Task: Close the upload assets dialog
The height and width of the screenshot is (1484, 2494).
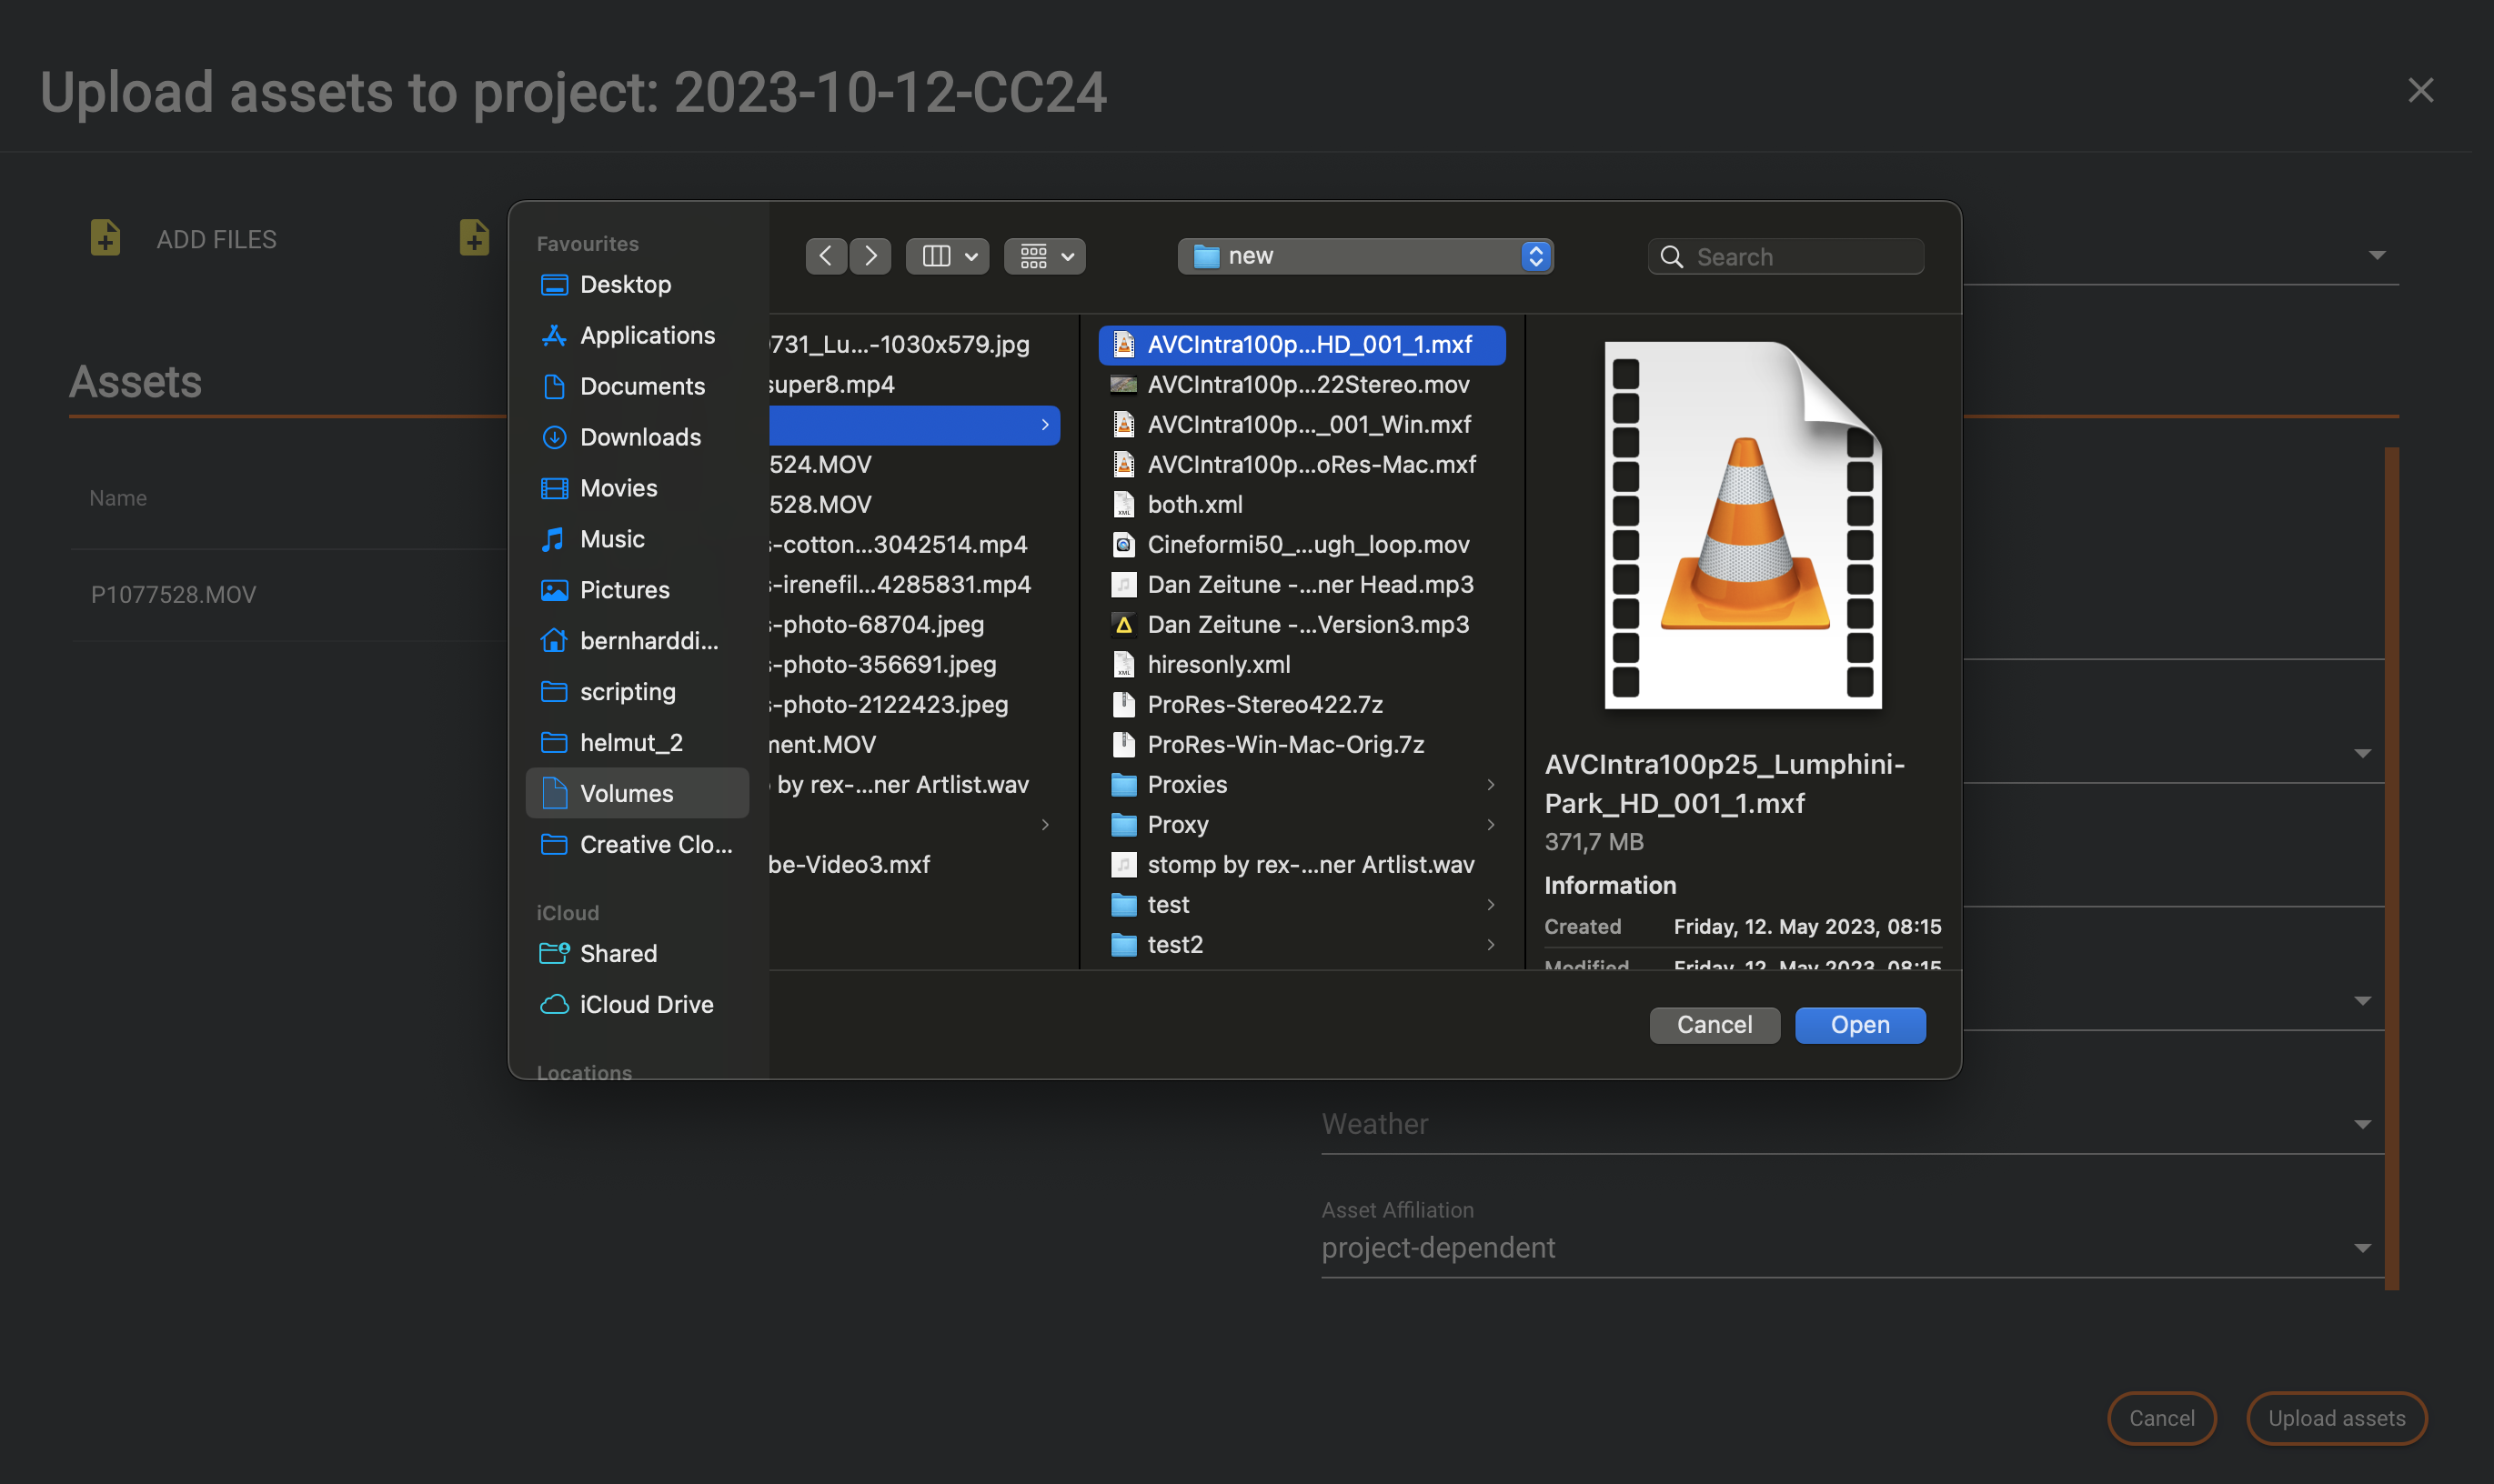Action: click(2420, 91)
